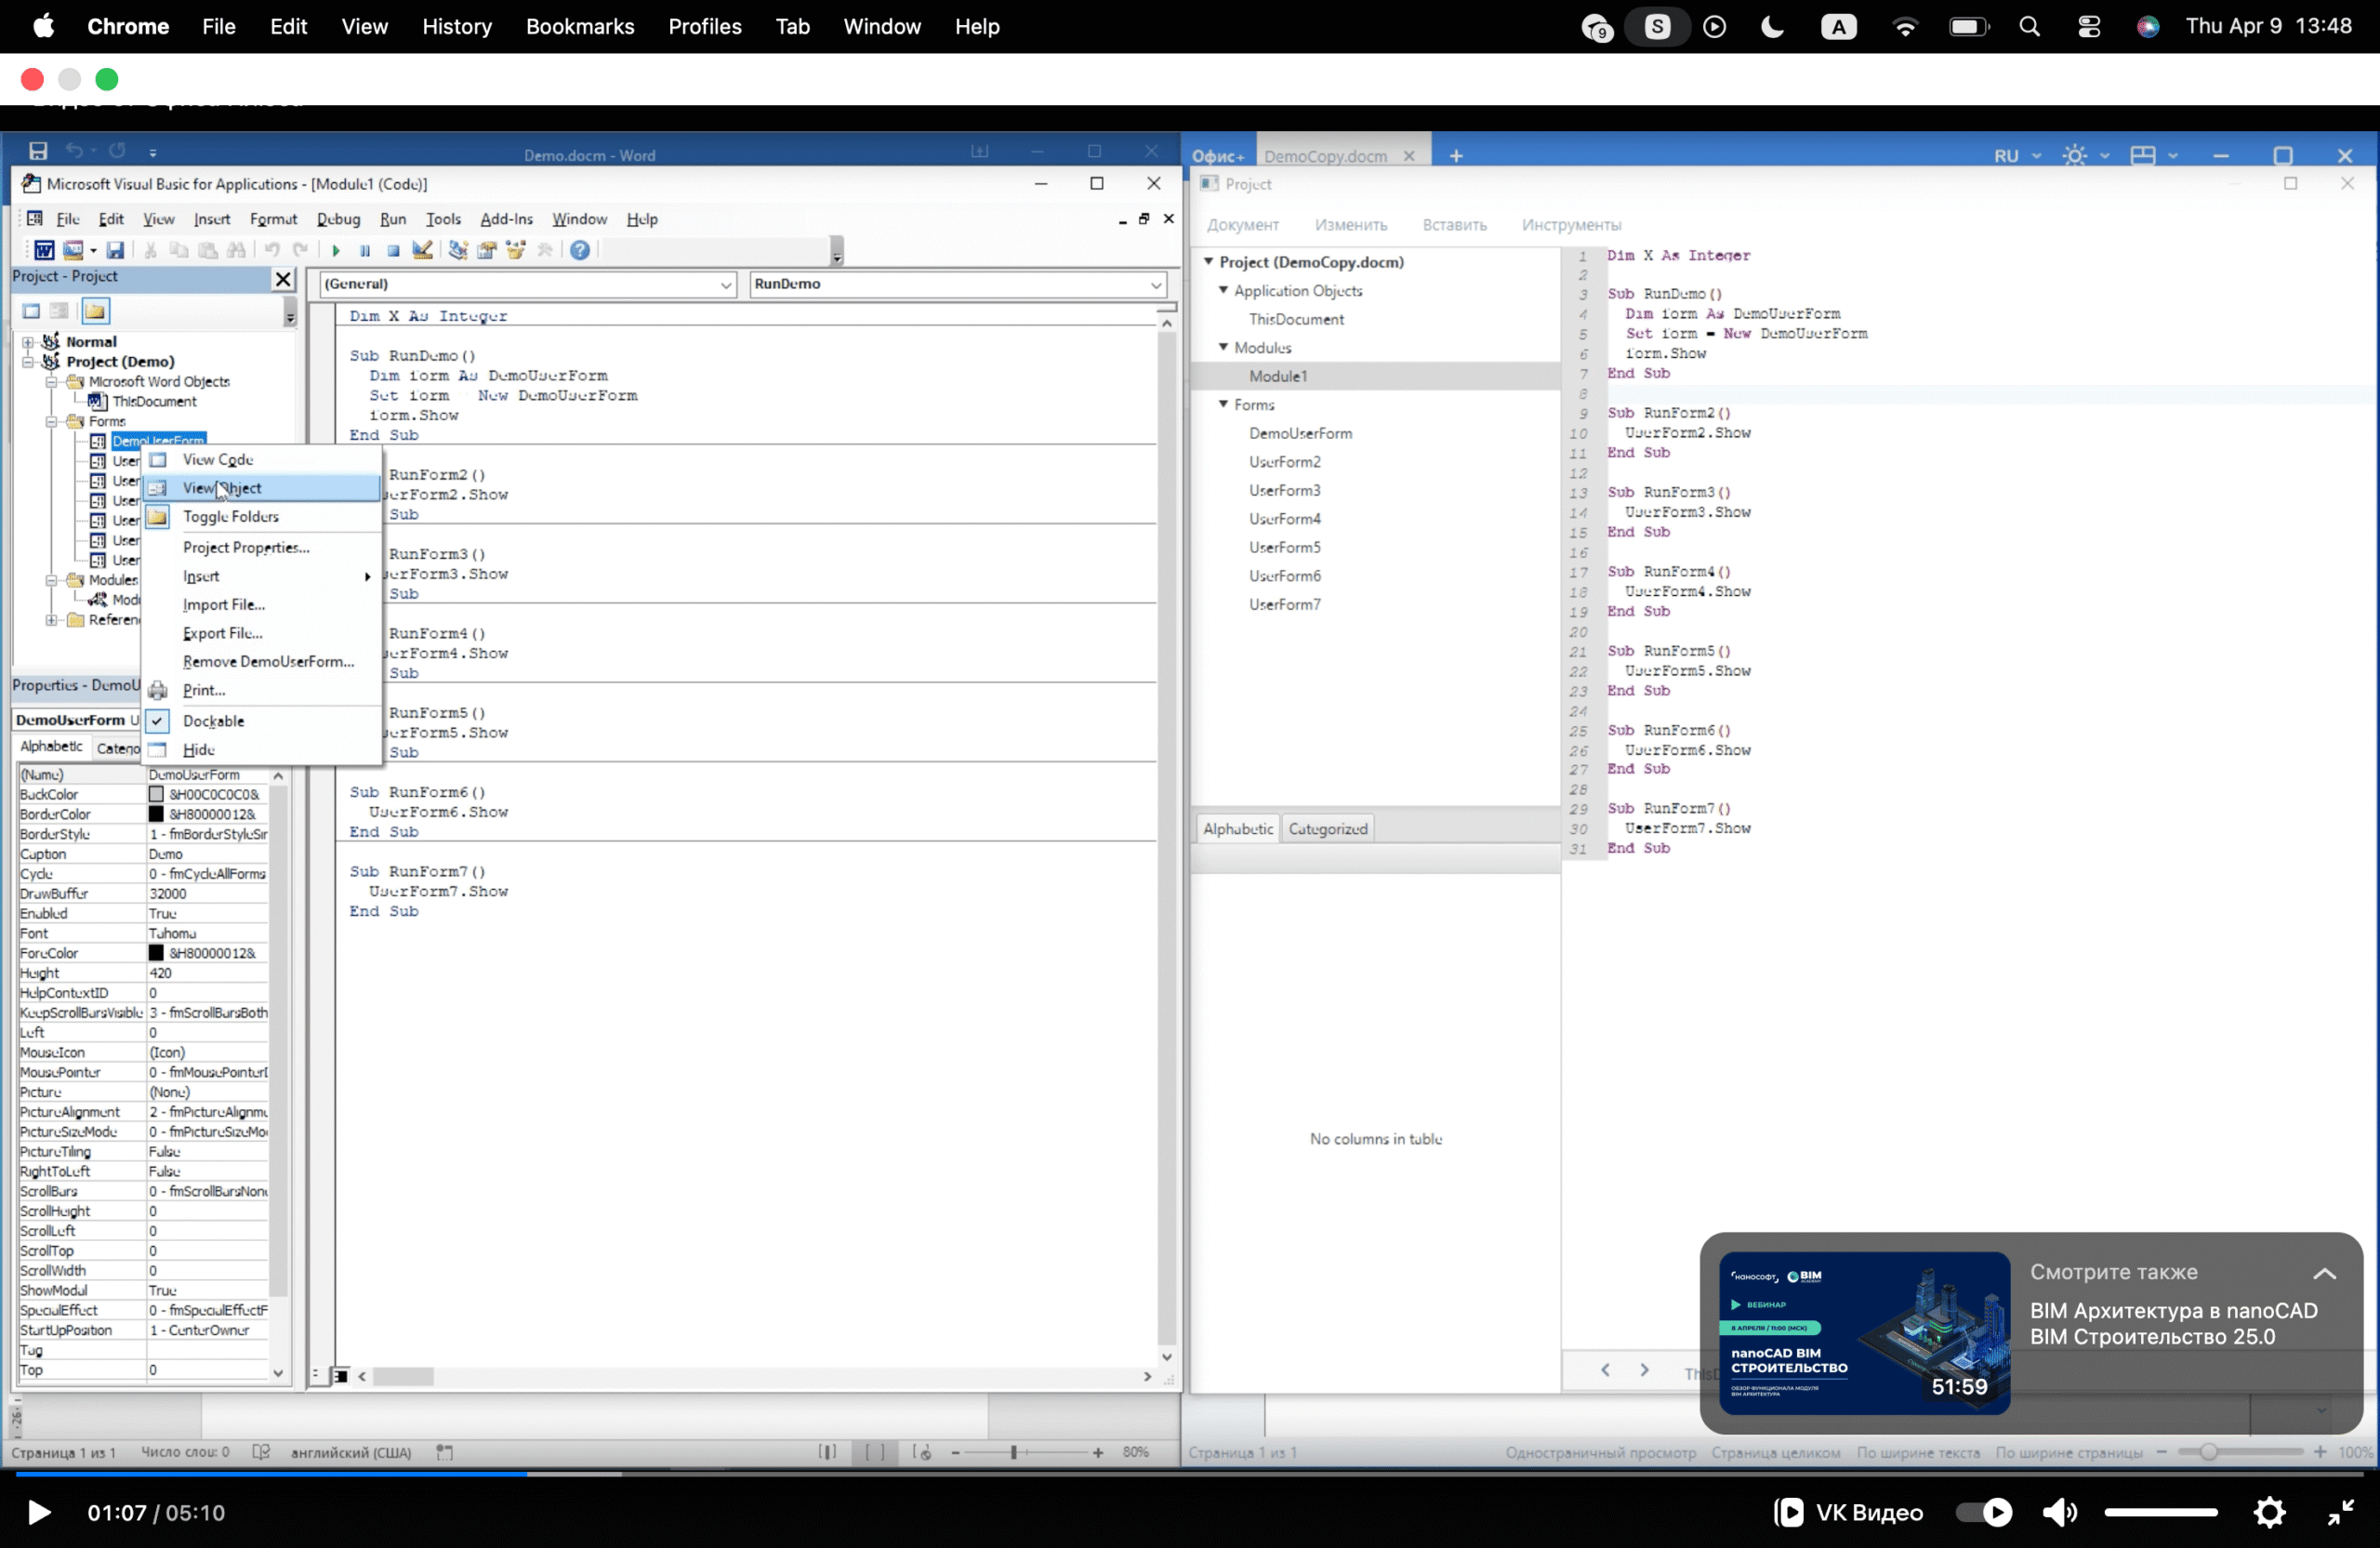Click Export File... in context menu
The height and width of the screenshot is (1548, 2380).
point(222,633)
